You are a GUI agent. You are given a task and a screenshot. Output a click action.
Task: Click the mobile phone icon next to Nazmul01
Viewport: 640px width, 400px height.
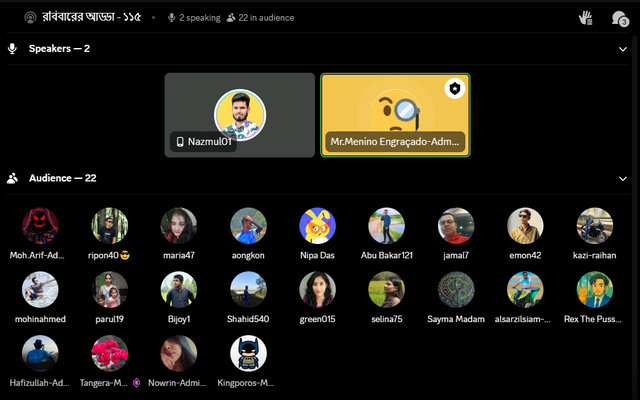180,142
